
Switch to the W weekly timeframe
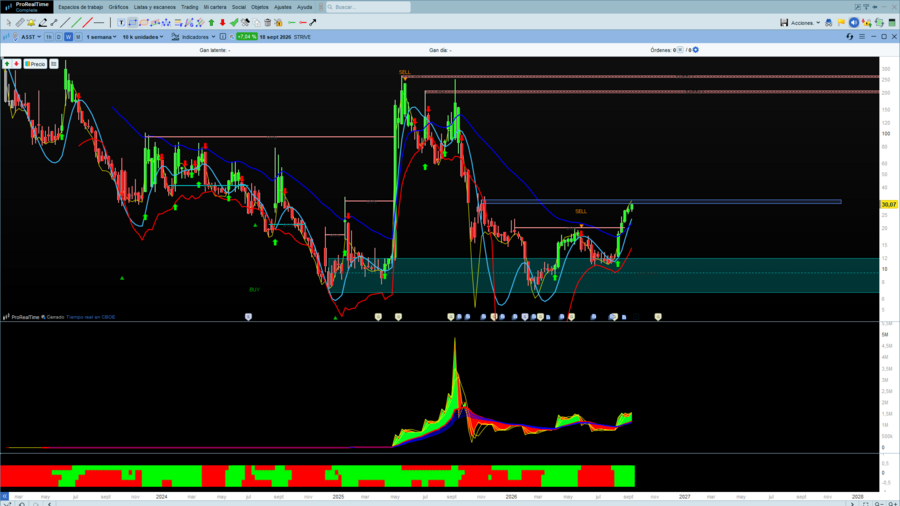(x=68, y=37)
